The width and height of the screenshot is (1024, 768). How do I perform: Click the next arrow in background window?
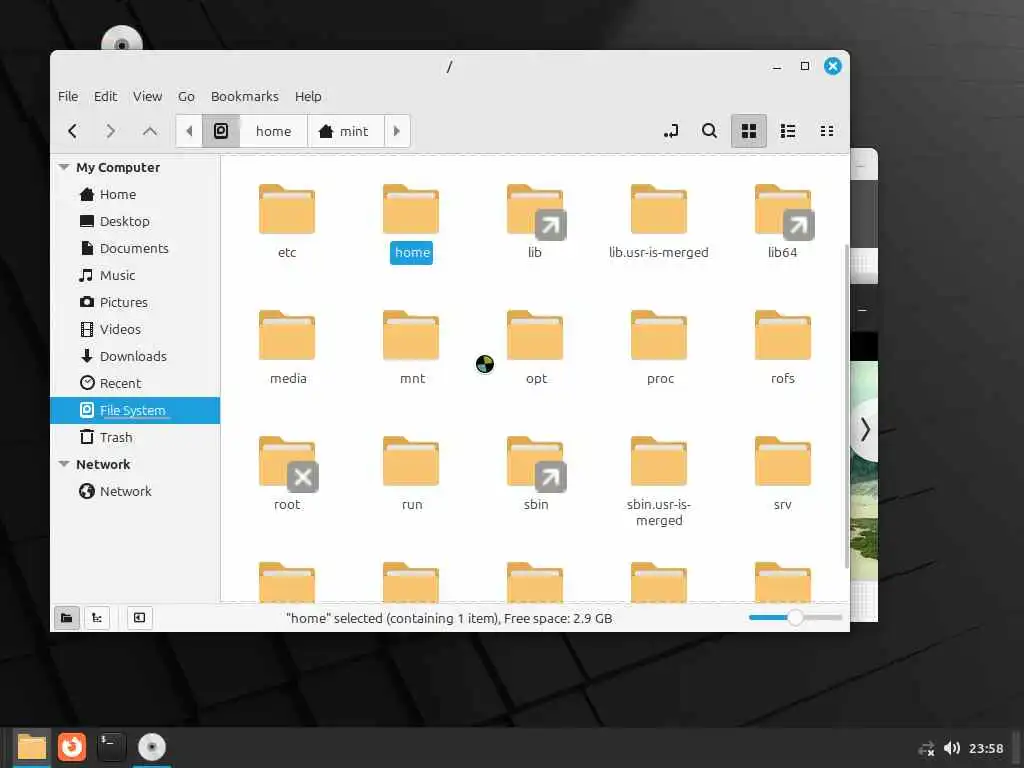point(865,430)
